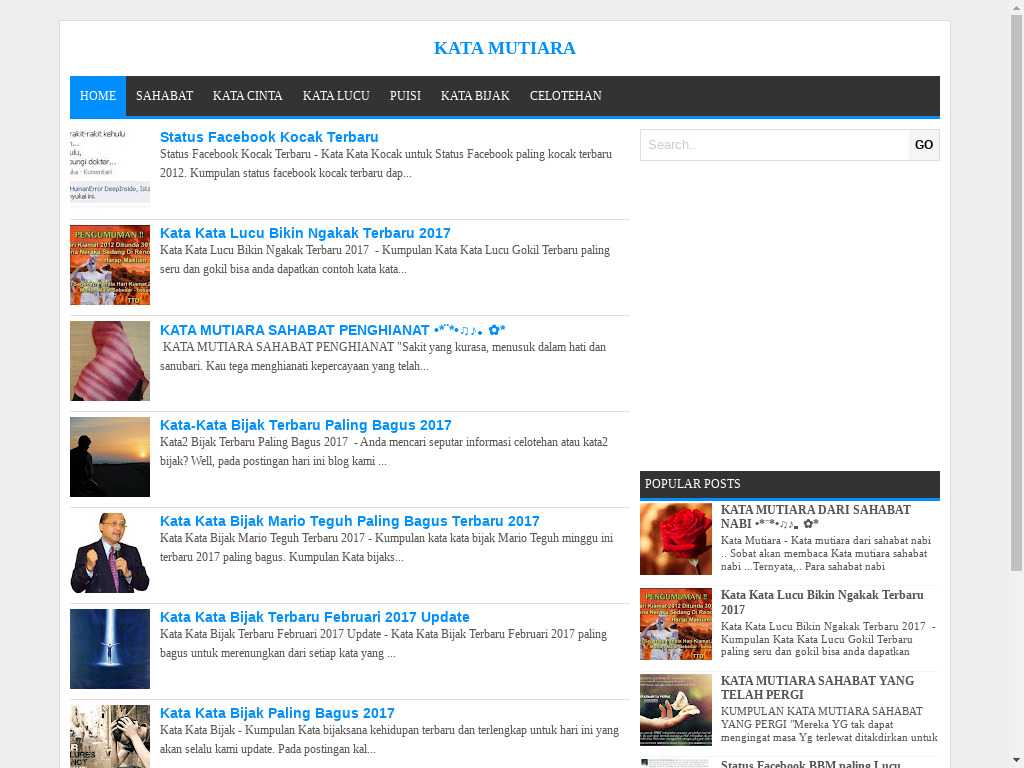This screenshot has height=768, width=1024.
Task: Open popular post Kata Kata Lucu Bikin Ngakak
Action: [822, 602]
